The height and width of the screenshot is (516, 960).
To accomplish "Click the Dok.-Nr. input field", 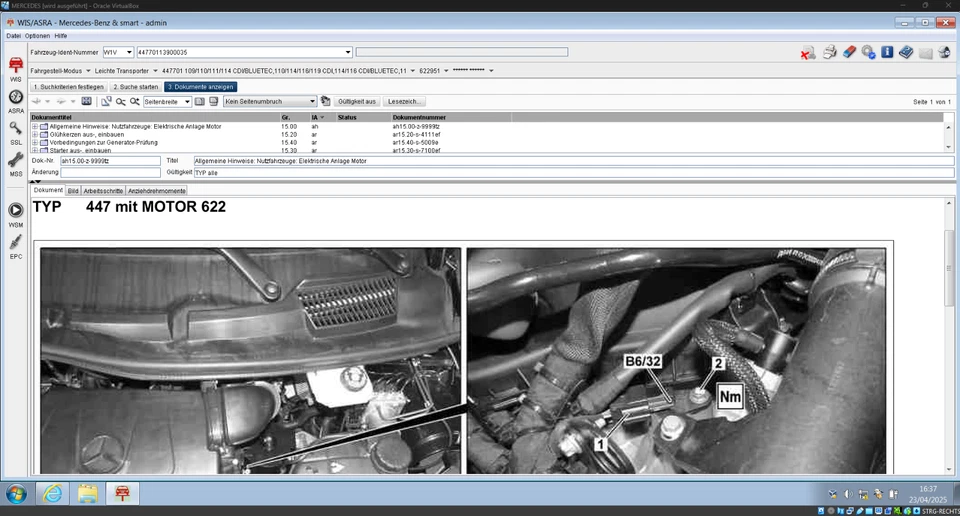I will 110,161.
